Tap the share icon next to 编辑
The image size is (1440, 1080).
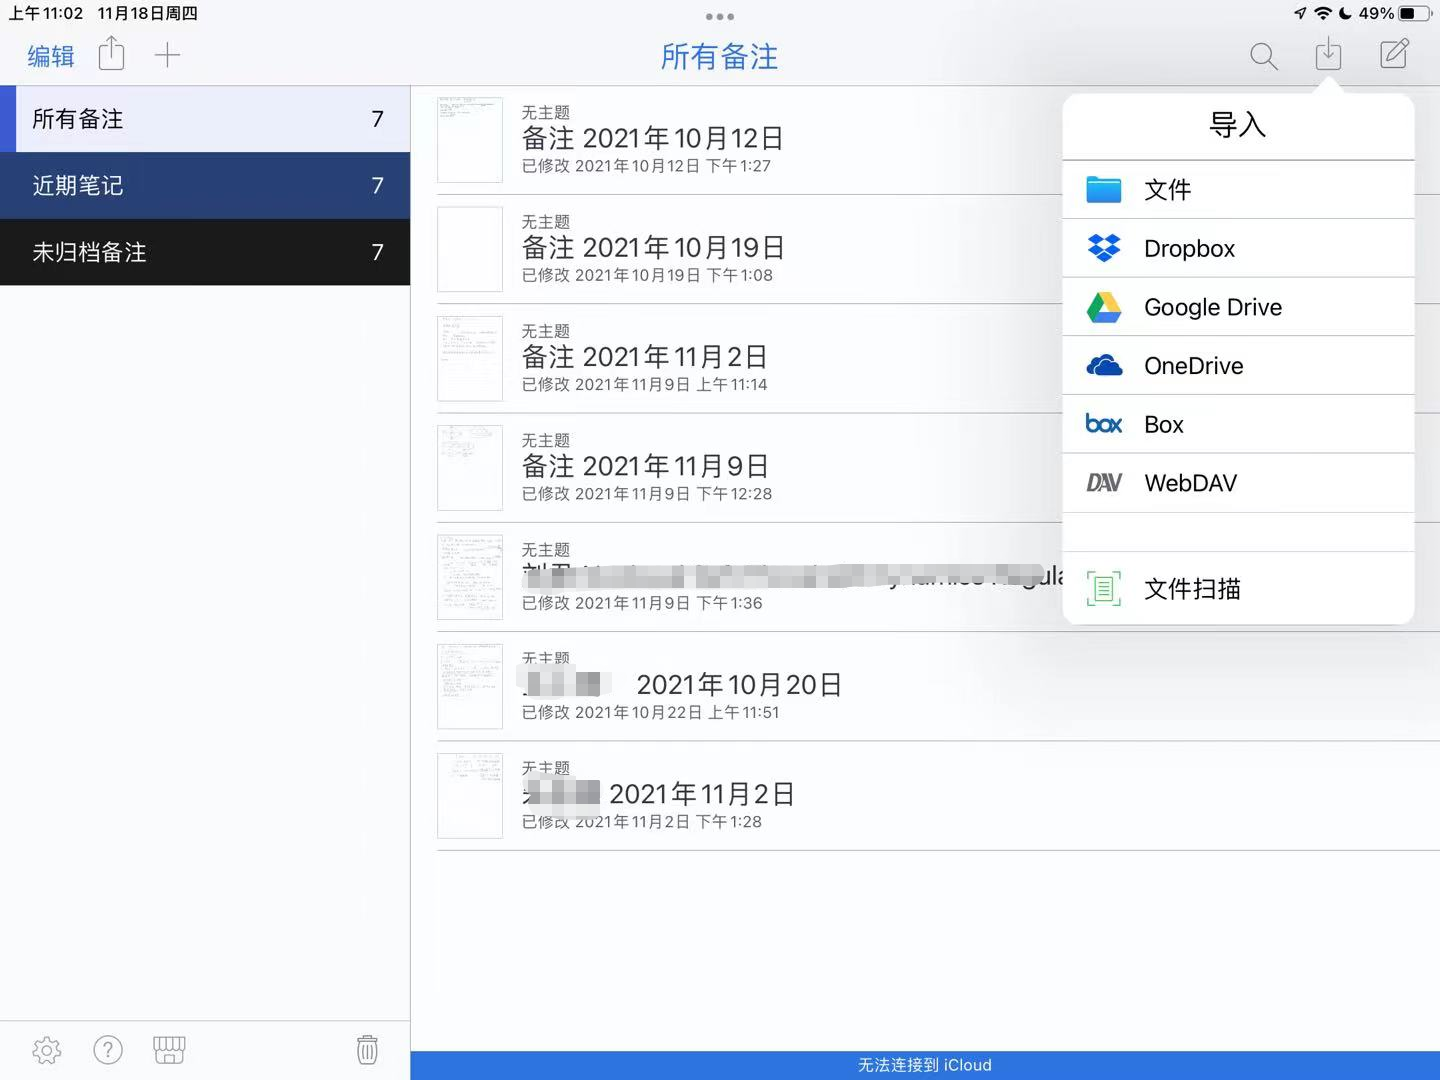pos(111,55)
